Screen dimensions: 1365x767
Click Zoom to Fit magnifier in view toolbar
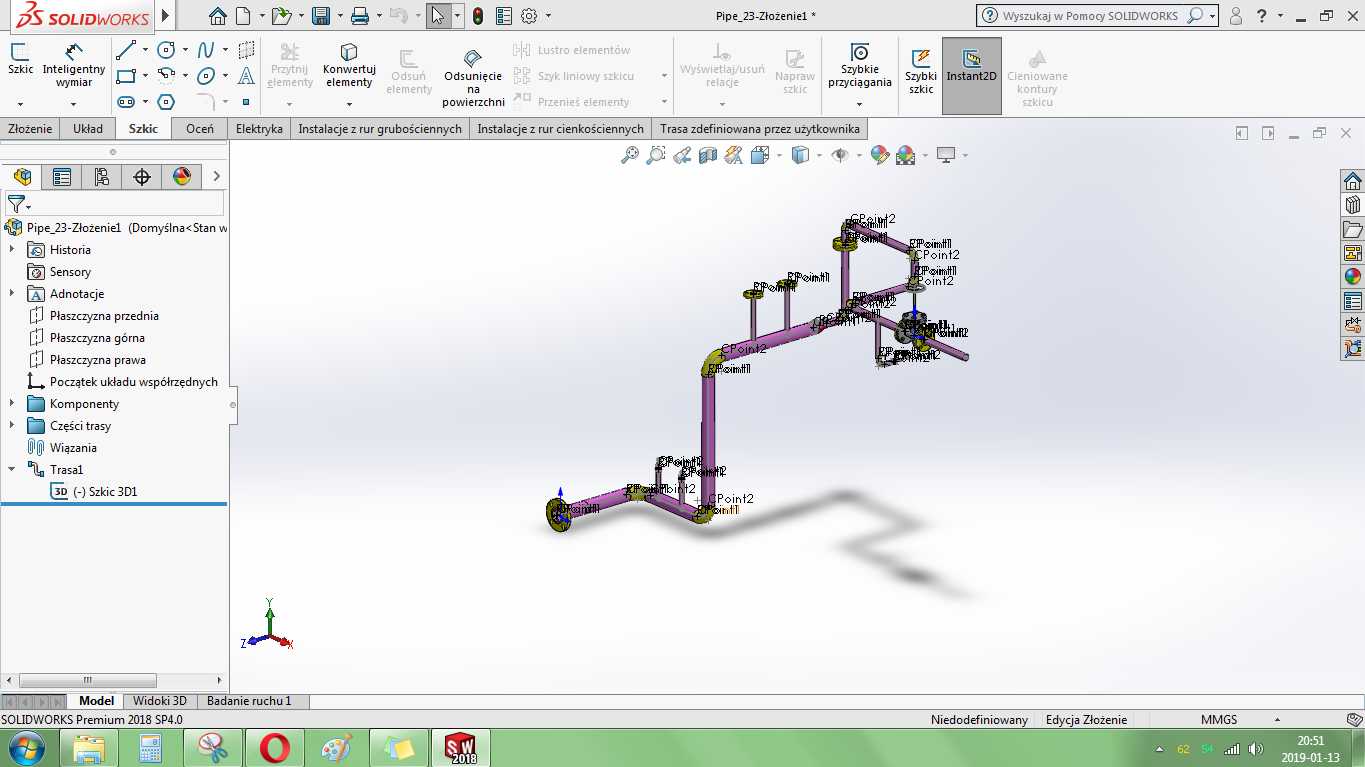point(630,155)
